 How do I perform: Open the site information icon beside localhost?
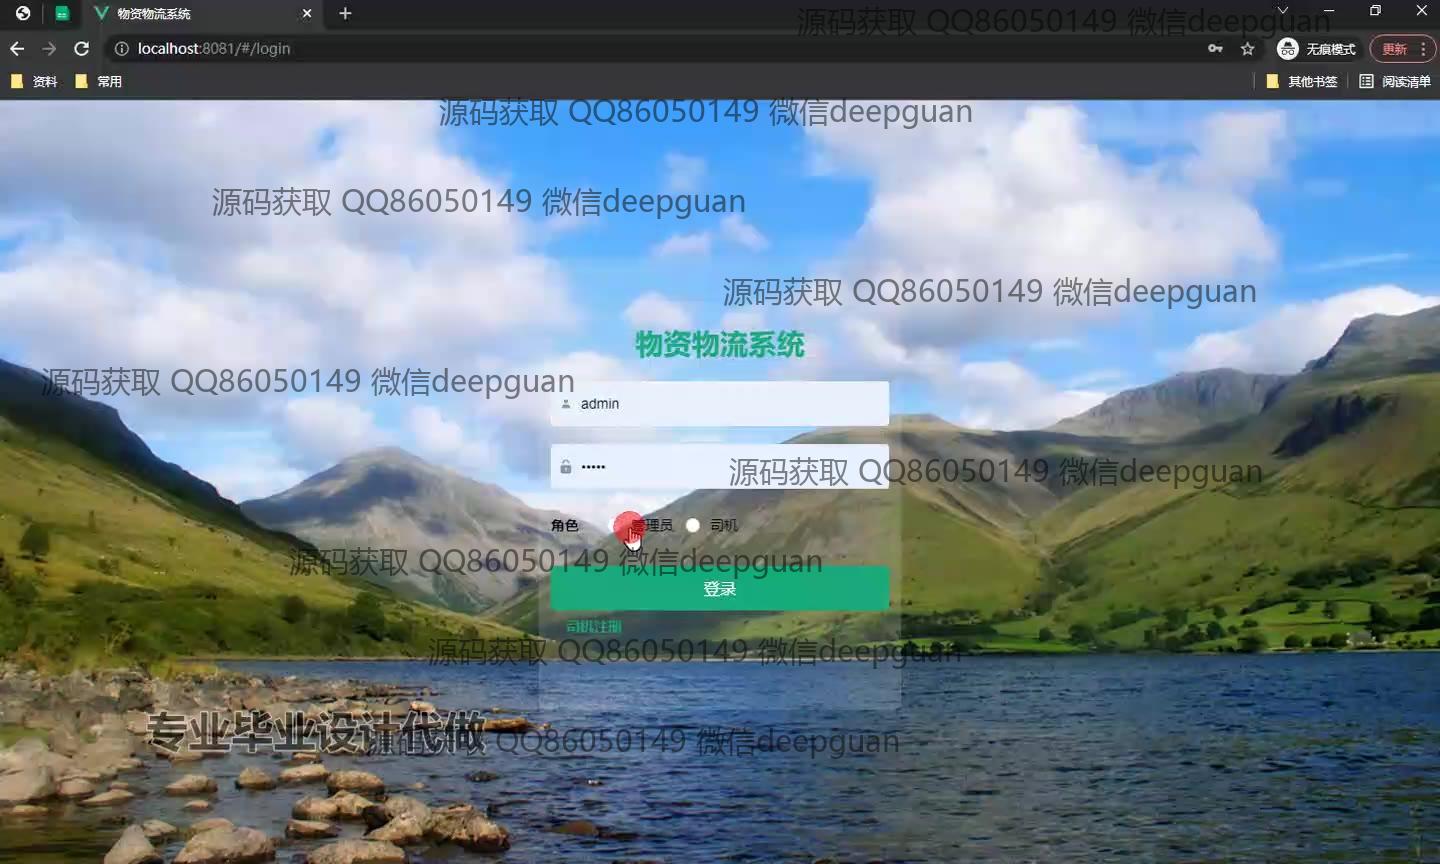pyautogui.click(x=122, y=48)
